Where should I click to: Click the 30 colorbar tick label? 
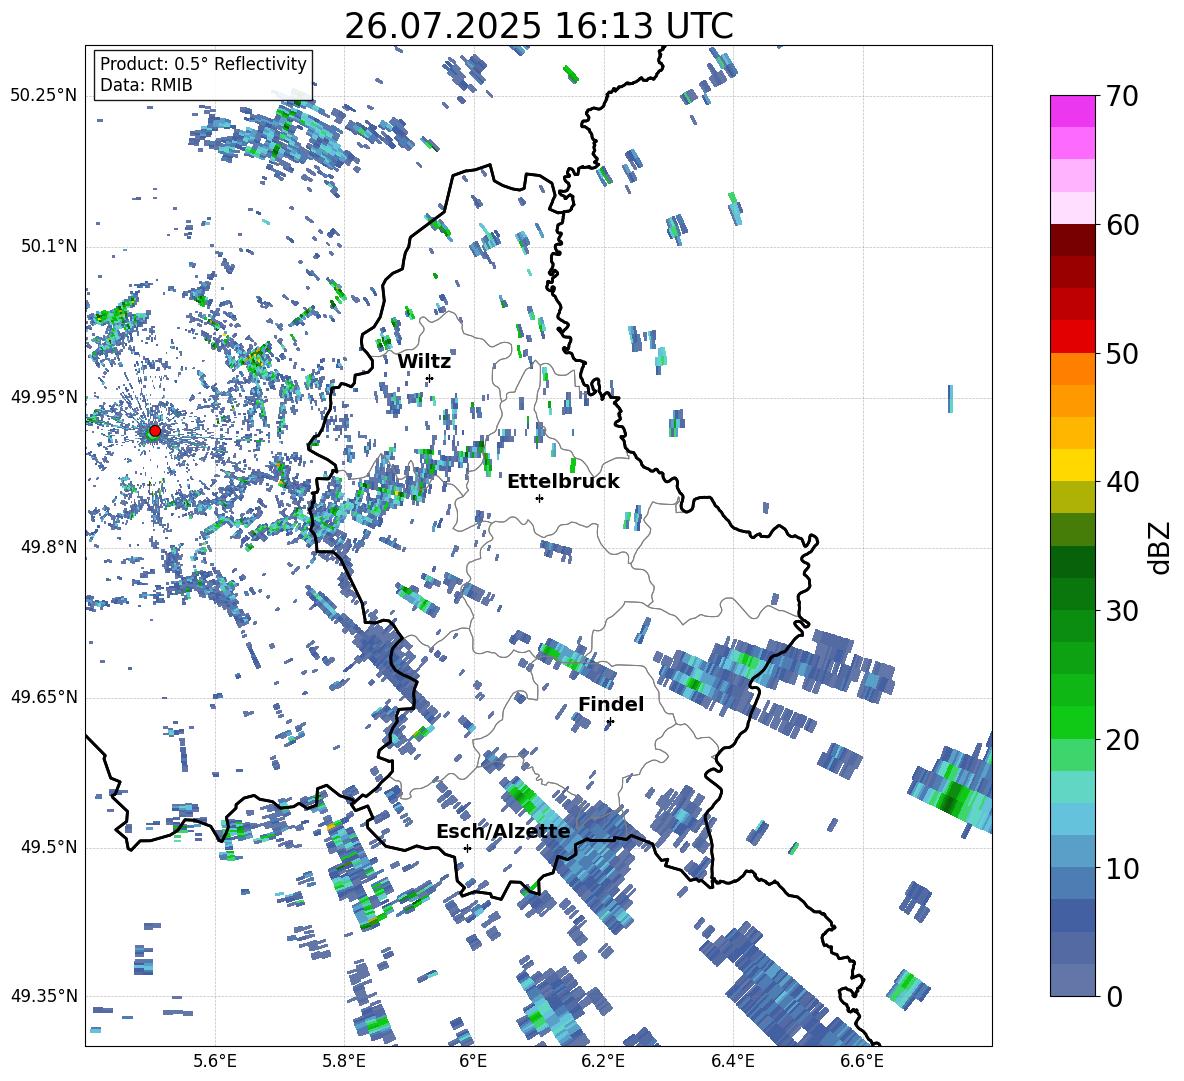pos(1122,611)
